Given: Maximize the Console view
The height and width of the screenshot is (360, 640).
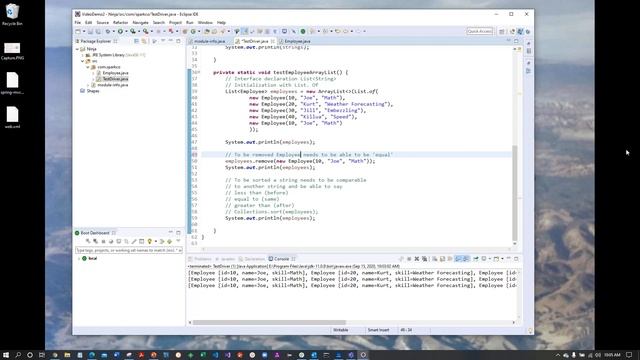Looking at the screenshot, I should click(x=516, y=259).
